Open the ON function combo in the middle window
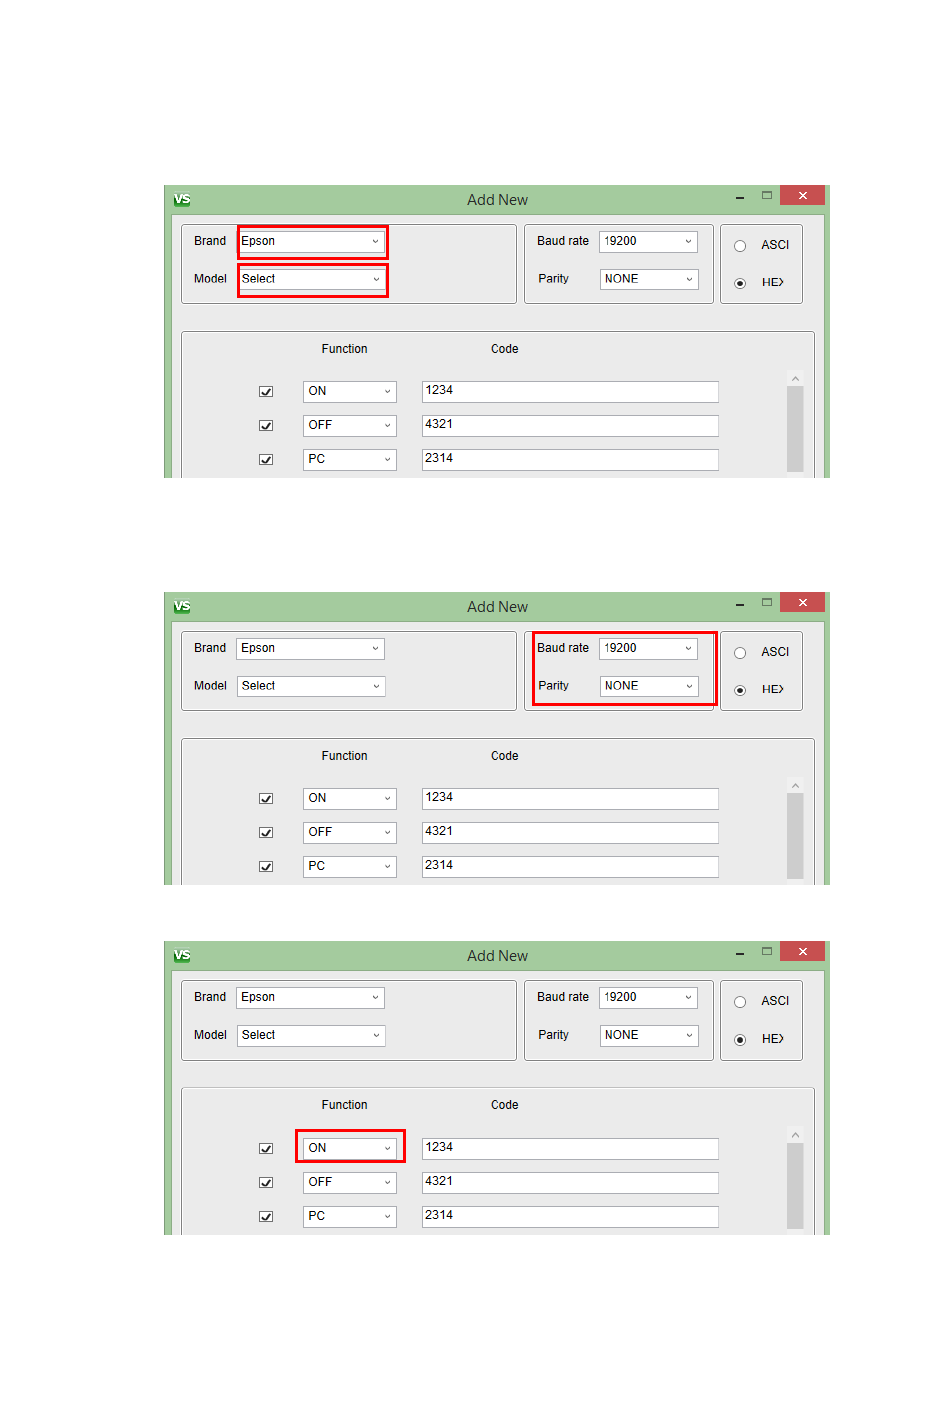Image resolution: width=950 pixels, height=1402 pixels. (350, 799)
